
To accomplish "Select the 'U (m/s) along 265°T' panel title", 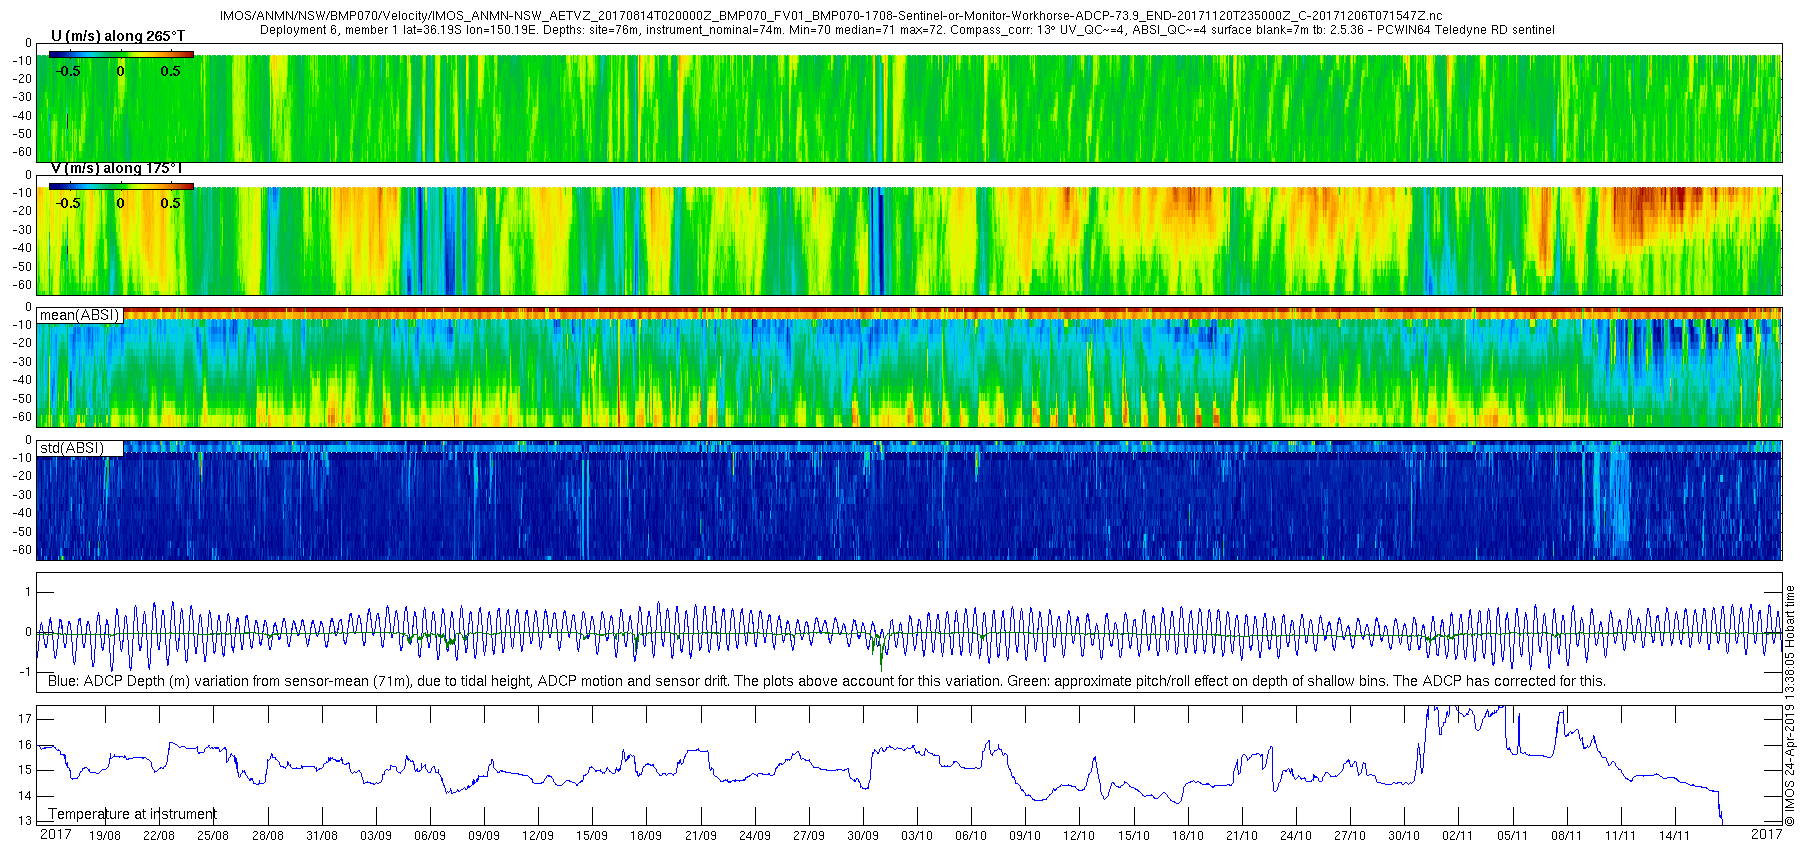I will (x=118, y=36).
